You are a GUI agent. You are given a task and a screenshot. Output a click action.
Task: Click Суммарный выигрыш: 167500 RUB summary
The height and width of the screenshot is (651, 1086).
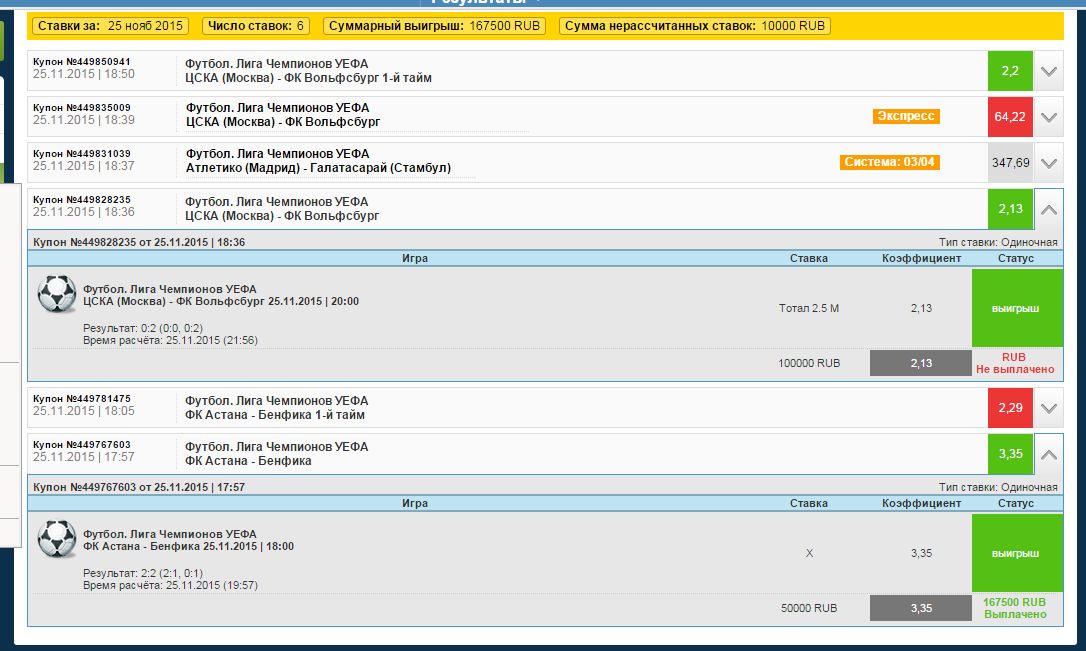(434, 26)
